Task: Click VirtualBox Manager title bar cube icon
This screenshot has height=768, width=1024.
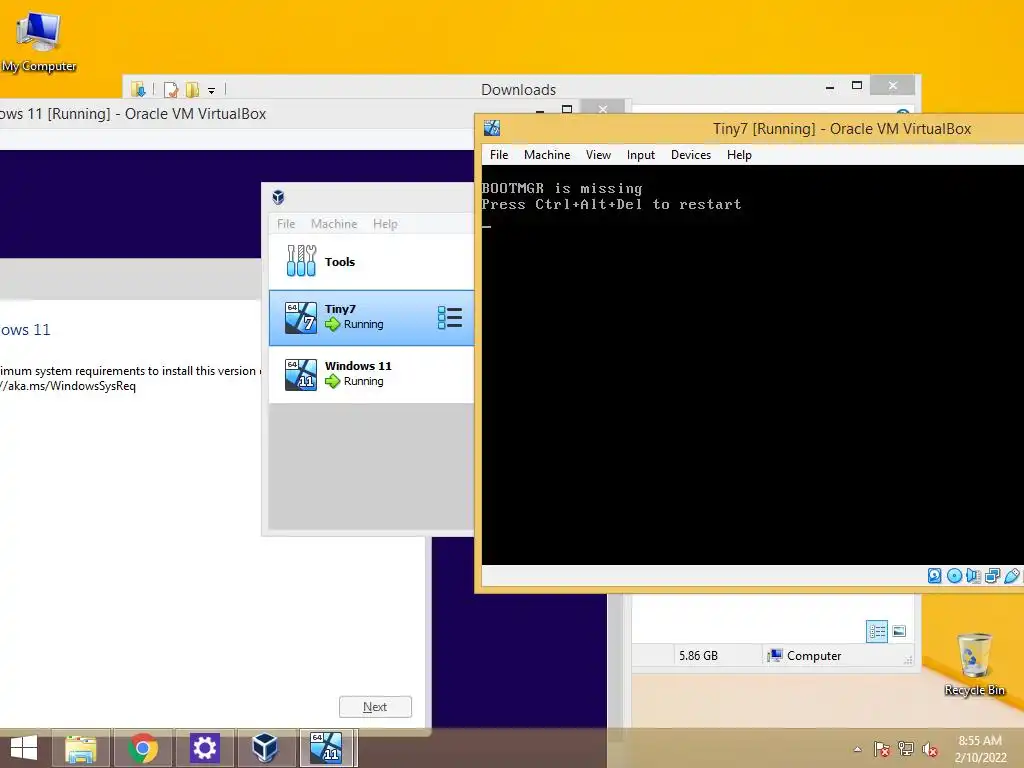Action: [278, 197]
